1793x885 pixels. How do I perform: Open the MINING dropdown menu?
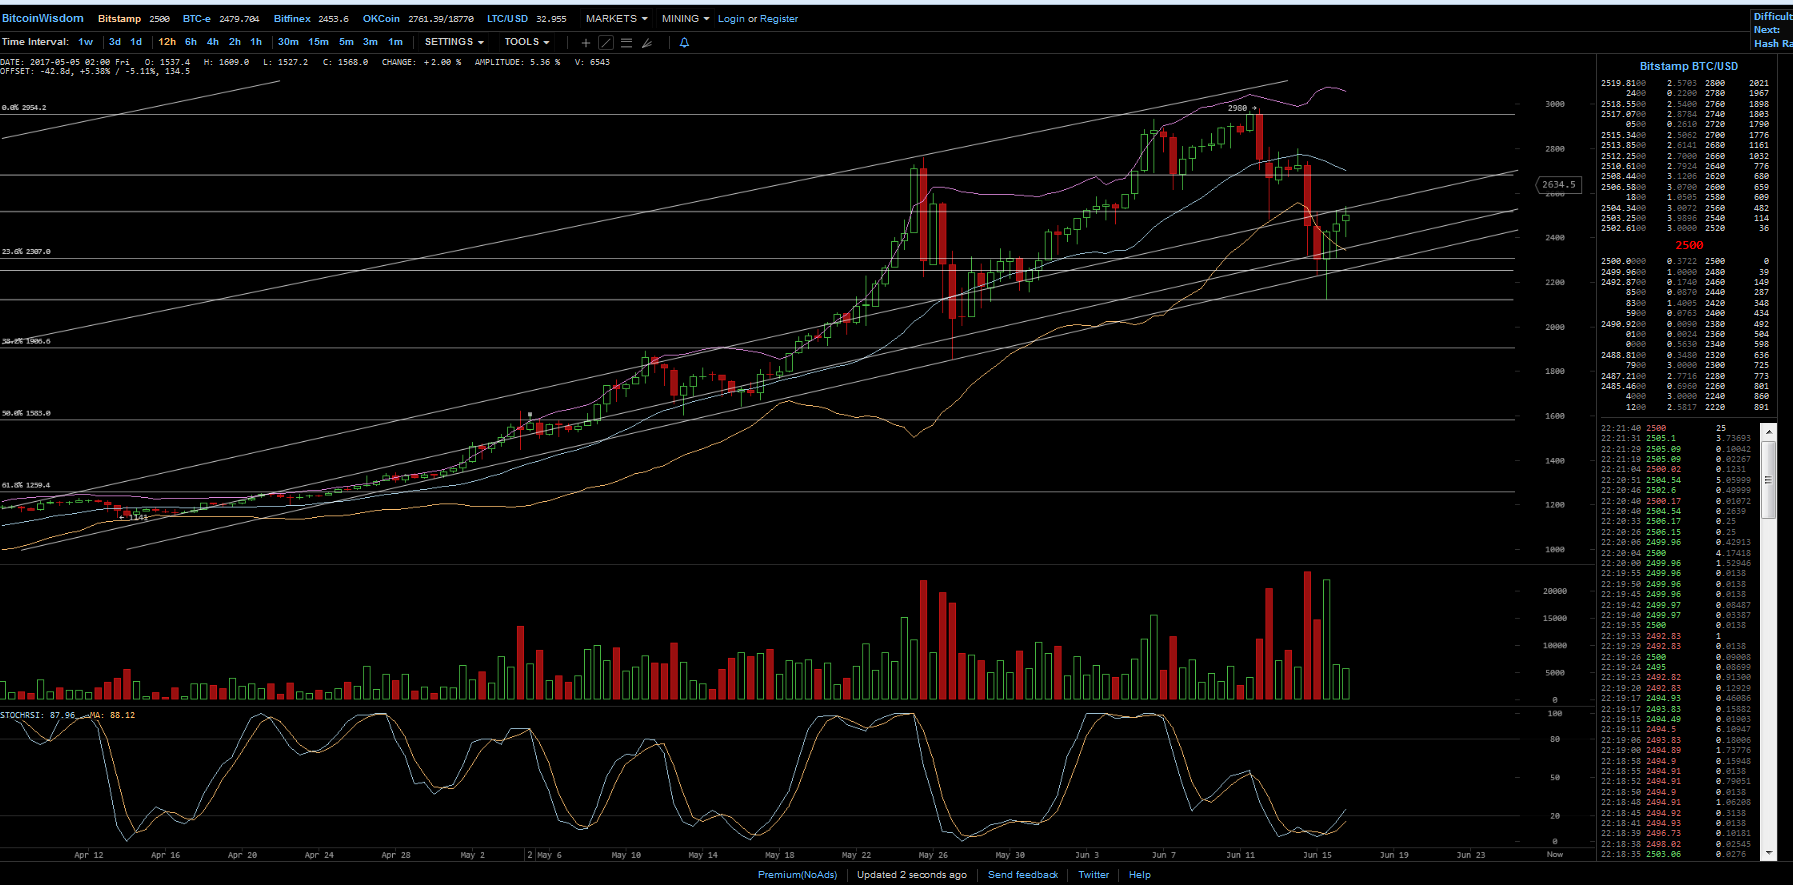pos(685,19)
